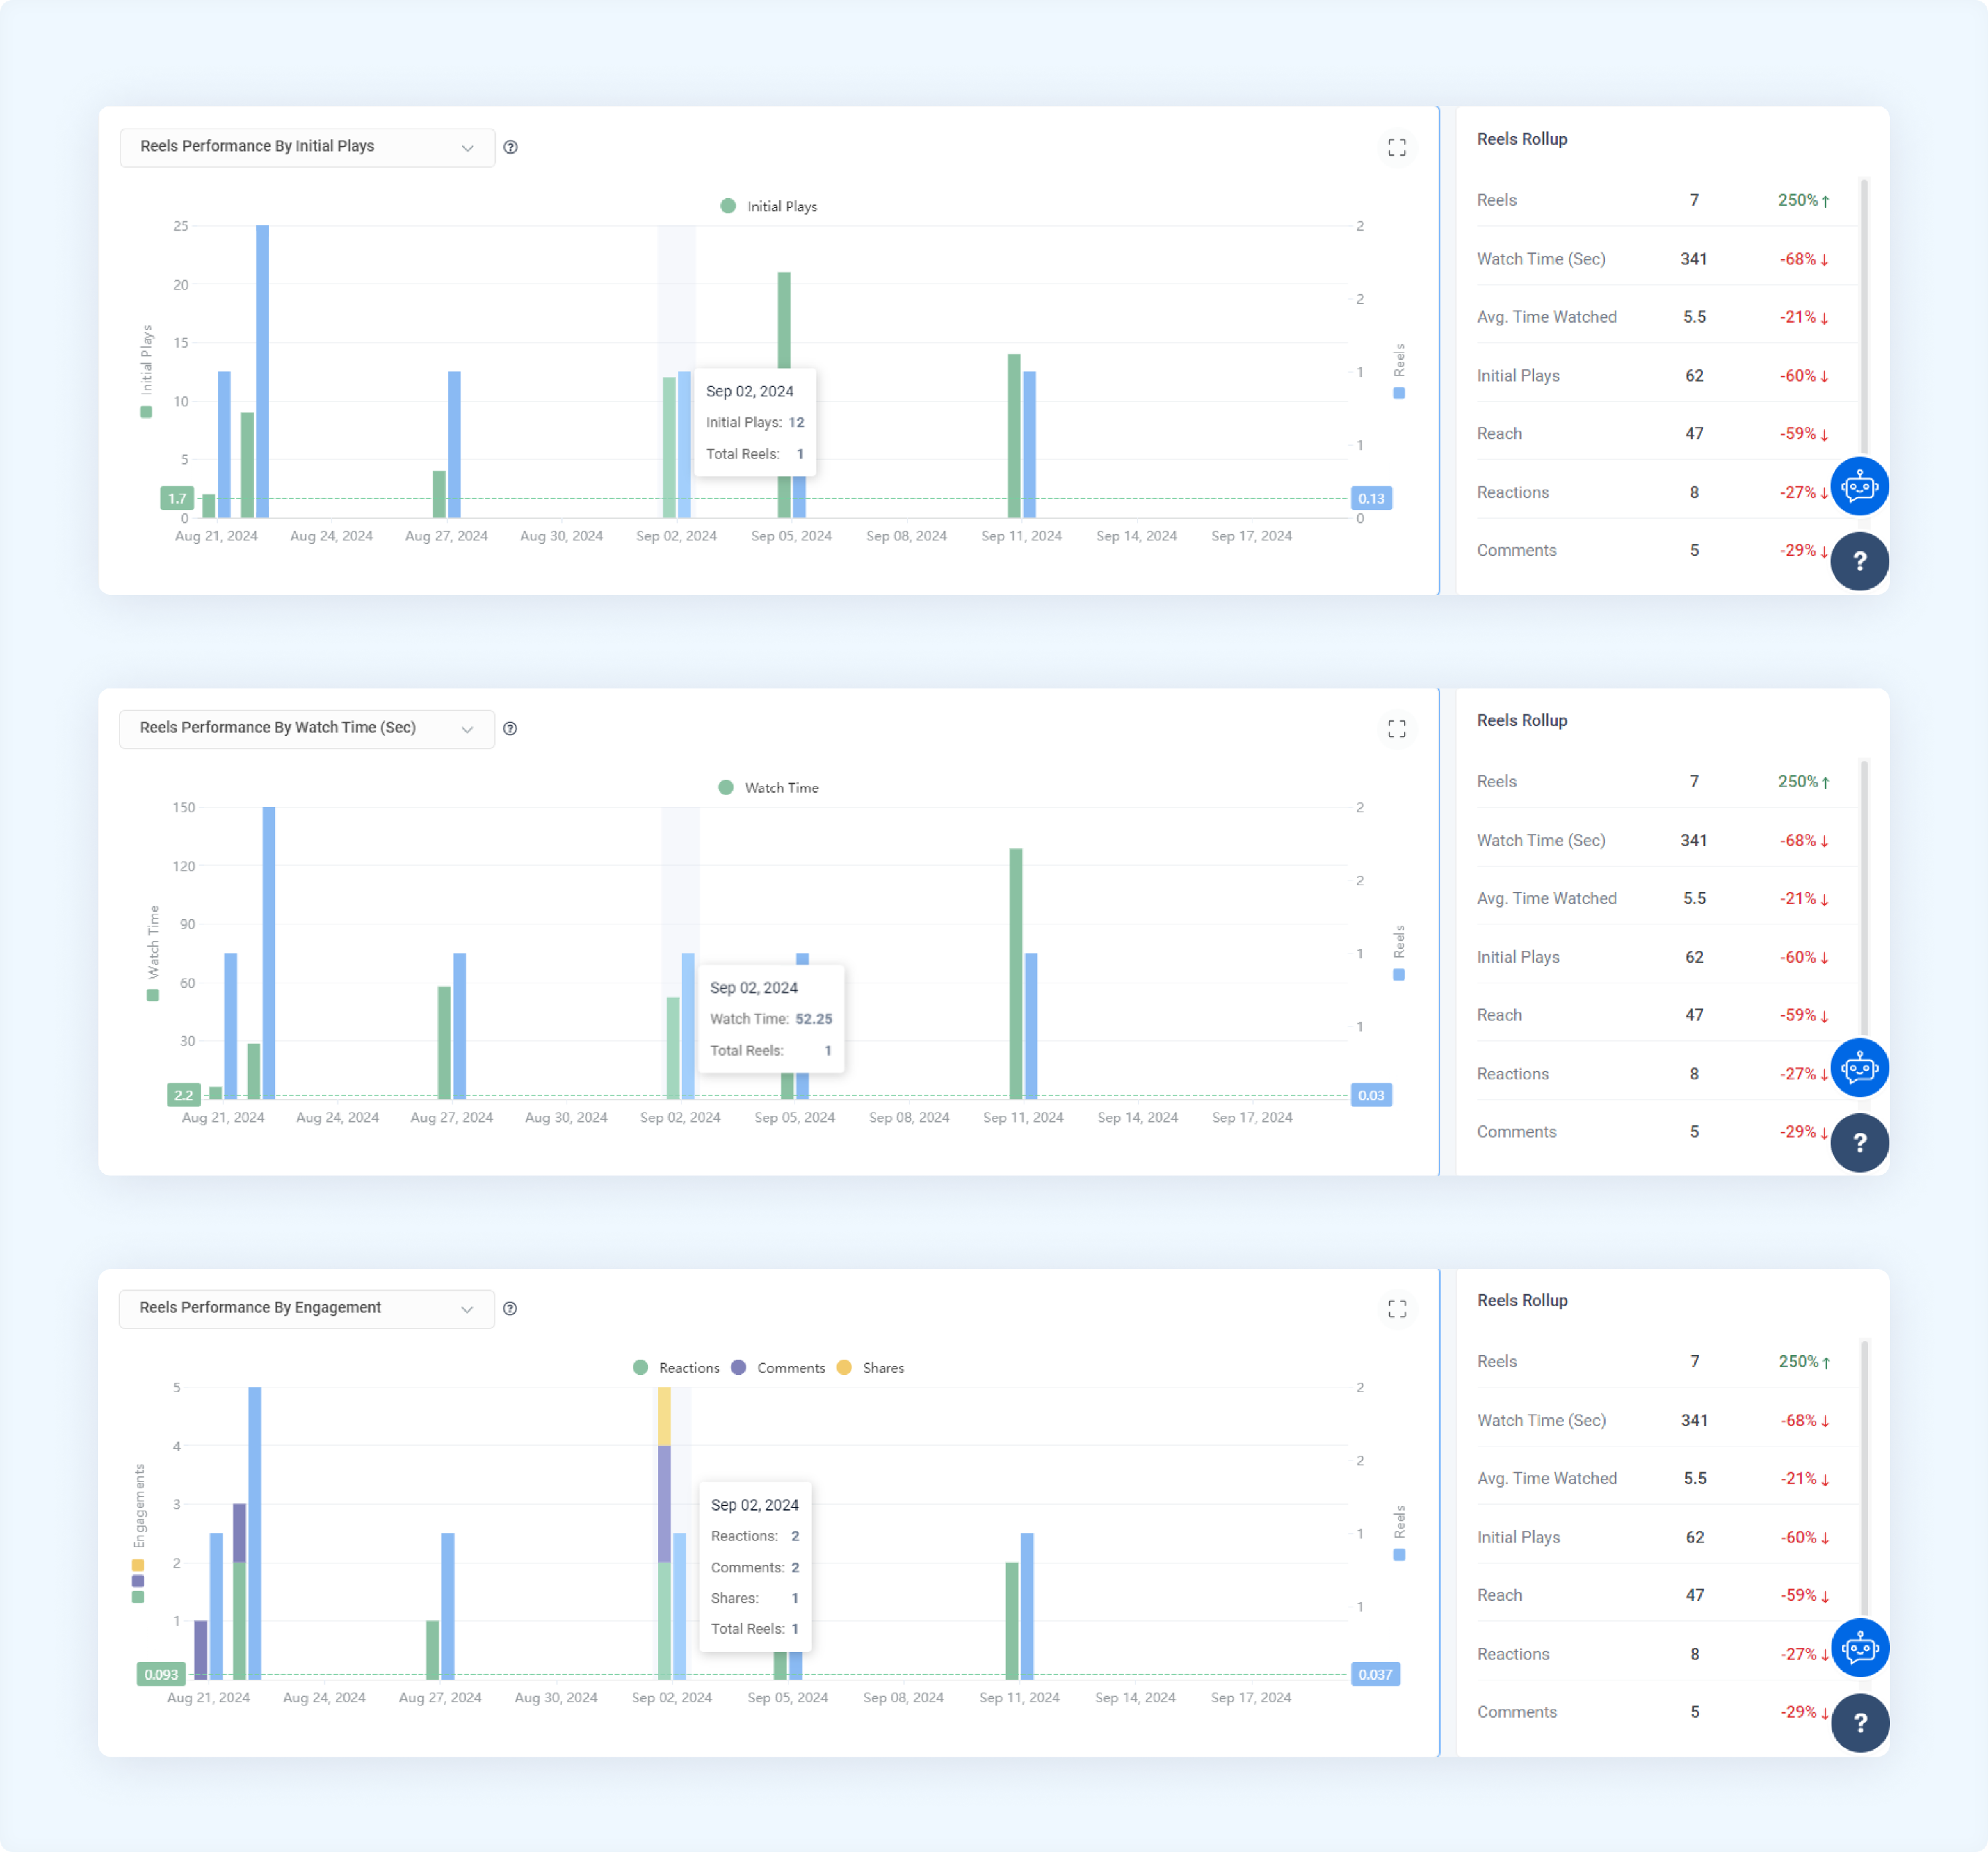
Task: Click the -60% Initial Plays change beside the Watch Time chart
Action: coord(1804,957)
